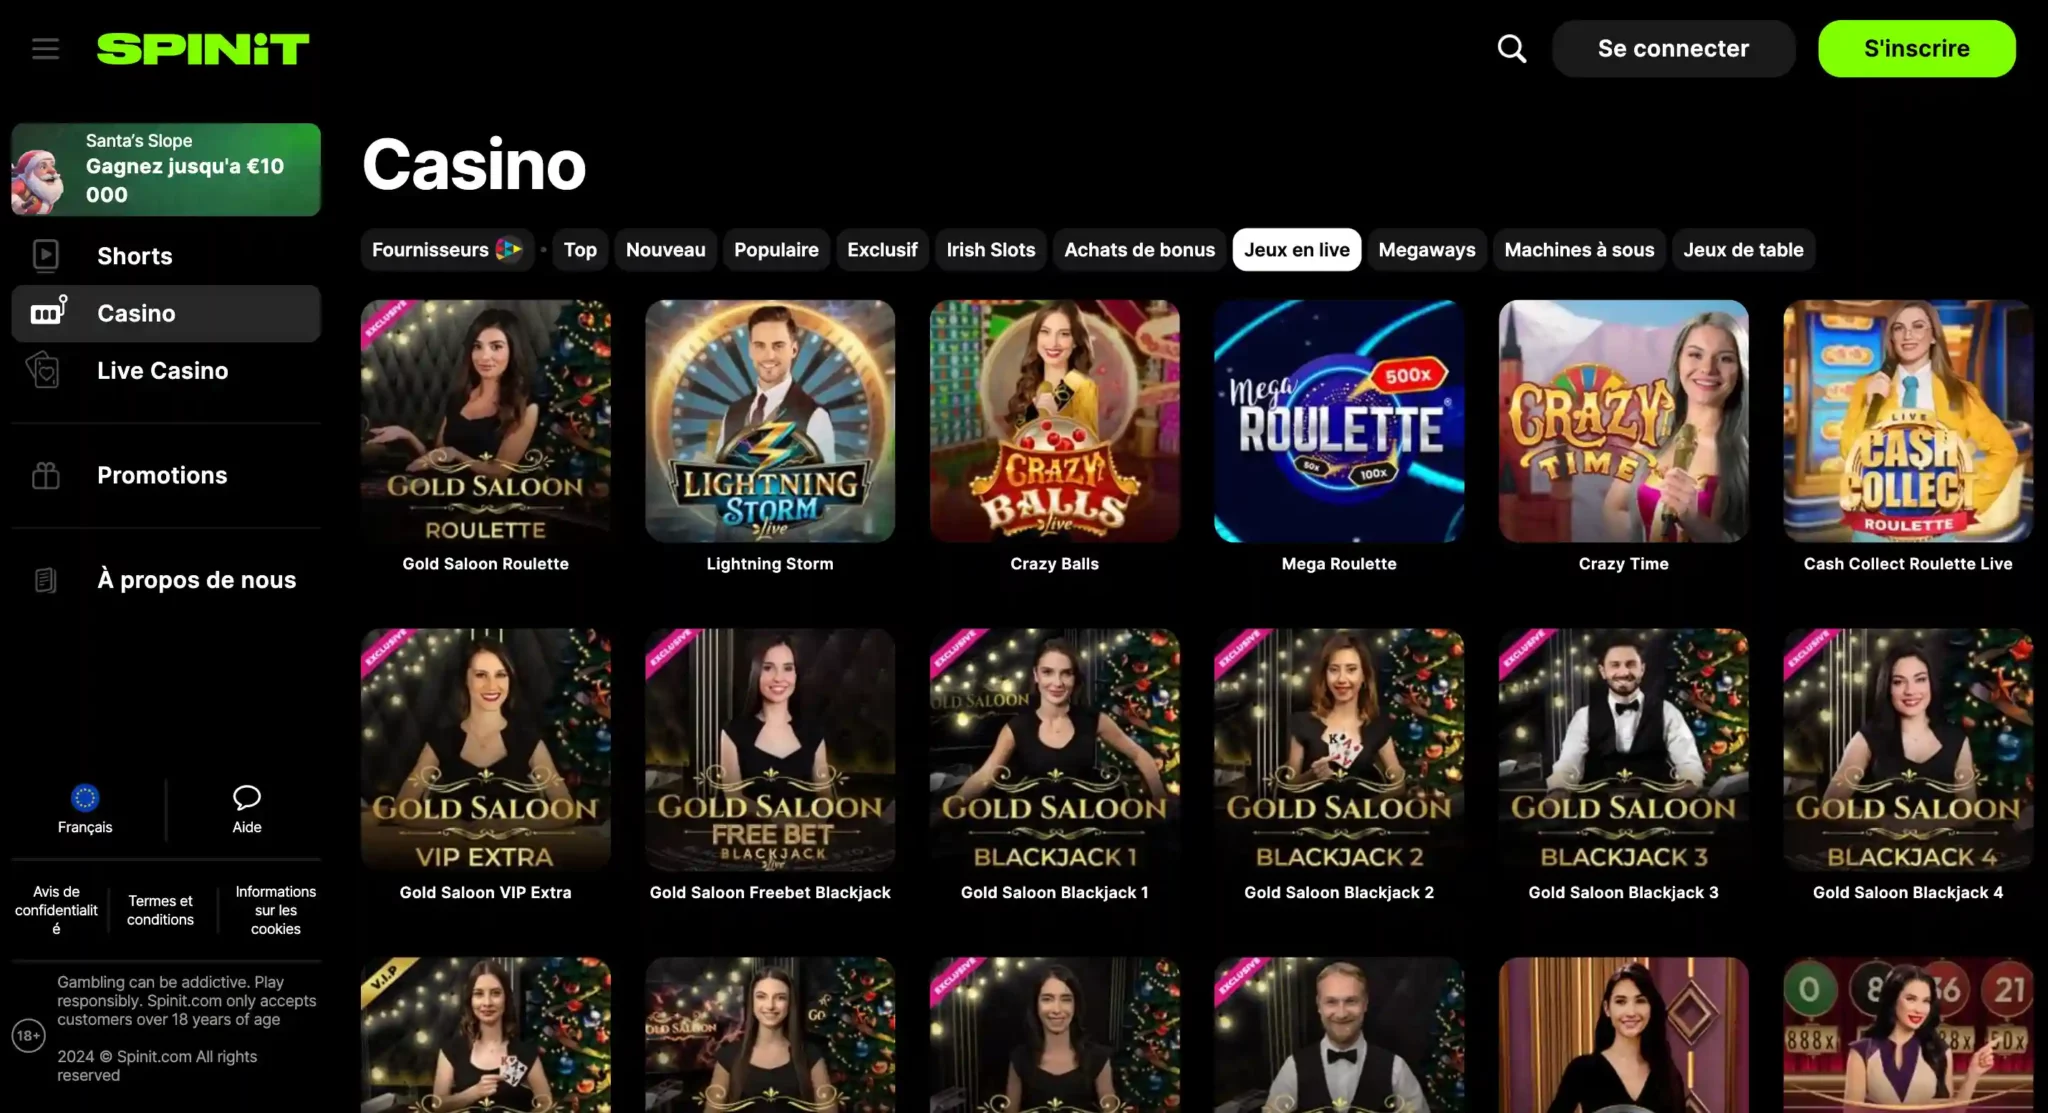The image size is (2048, 1113).
Task: Expand the Fournisseurs providers filter
Action: click(x=447, y=250)
